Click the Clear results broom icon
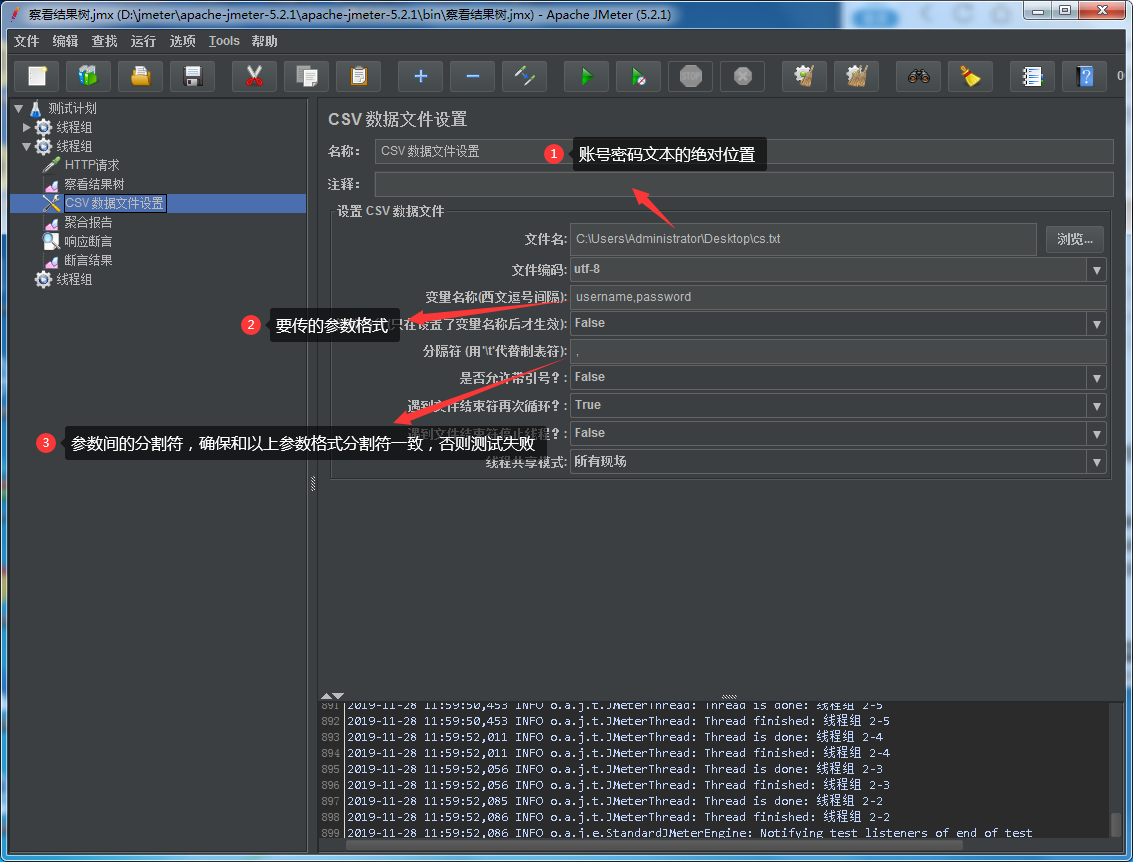Screen dimensions: 1133x862 (x=805, y=76)
